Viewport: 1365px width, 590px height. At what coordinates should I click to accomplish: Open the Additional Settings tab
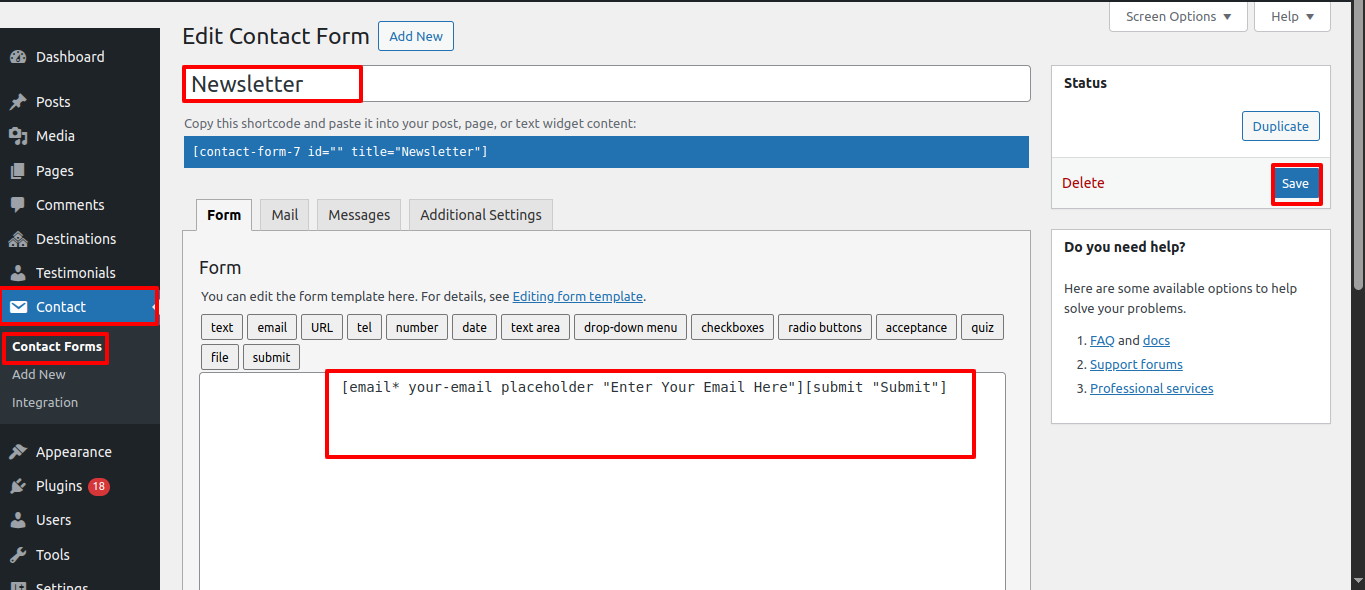[x=481, y=215]
